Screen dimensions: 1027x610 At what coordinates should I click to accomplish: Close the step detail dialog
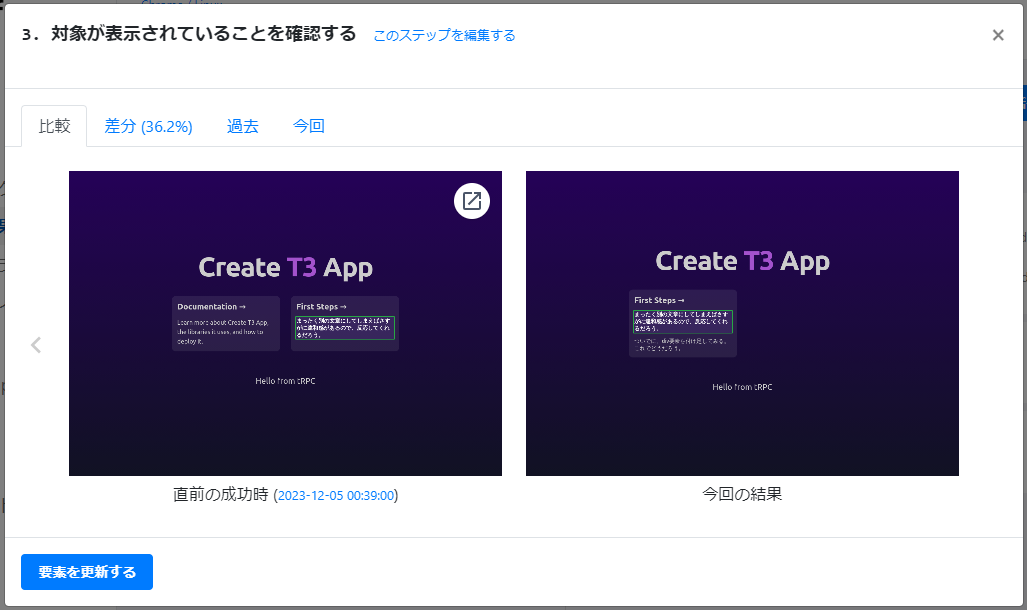[x=998, y=35]
